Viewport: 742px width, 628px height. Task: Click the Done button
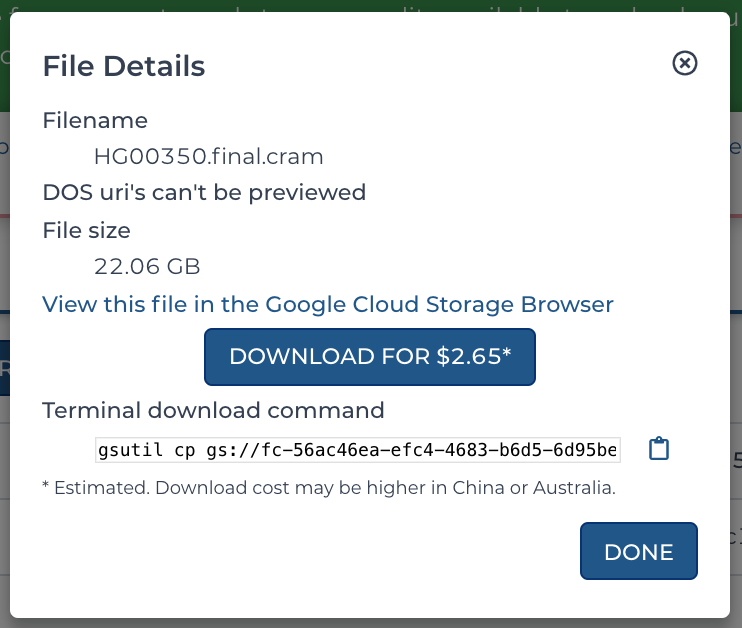click(x=639, y=551)
